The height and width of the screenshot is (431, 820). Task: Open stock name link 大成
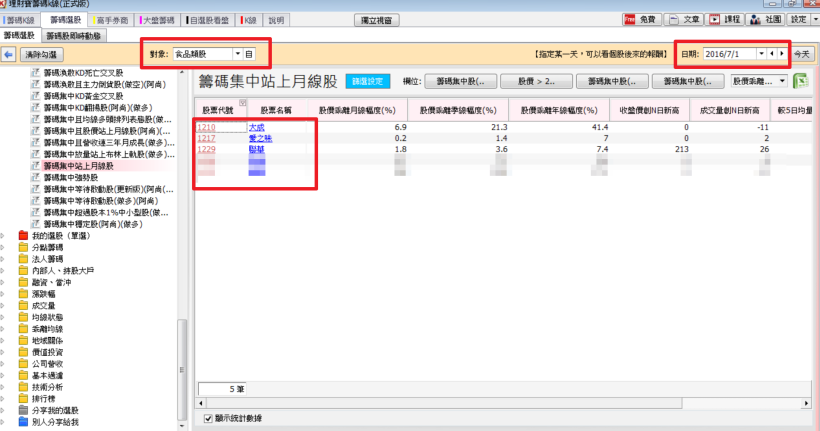[x=256, y=127]
